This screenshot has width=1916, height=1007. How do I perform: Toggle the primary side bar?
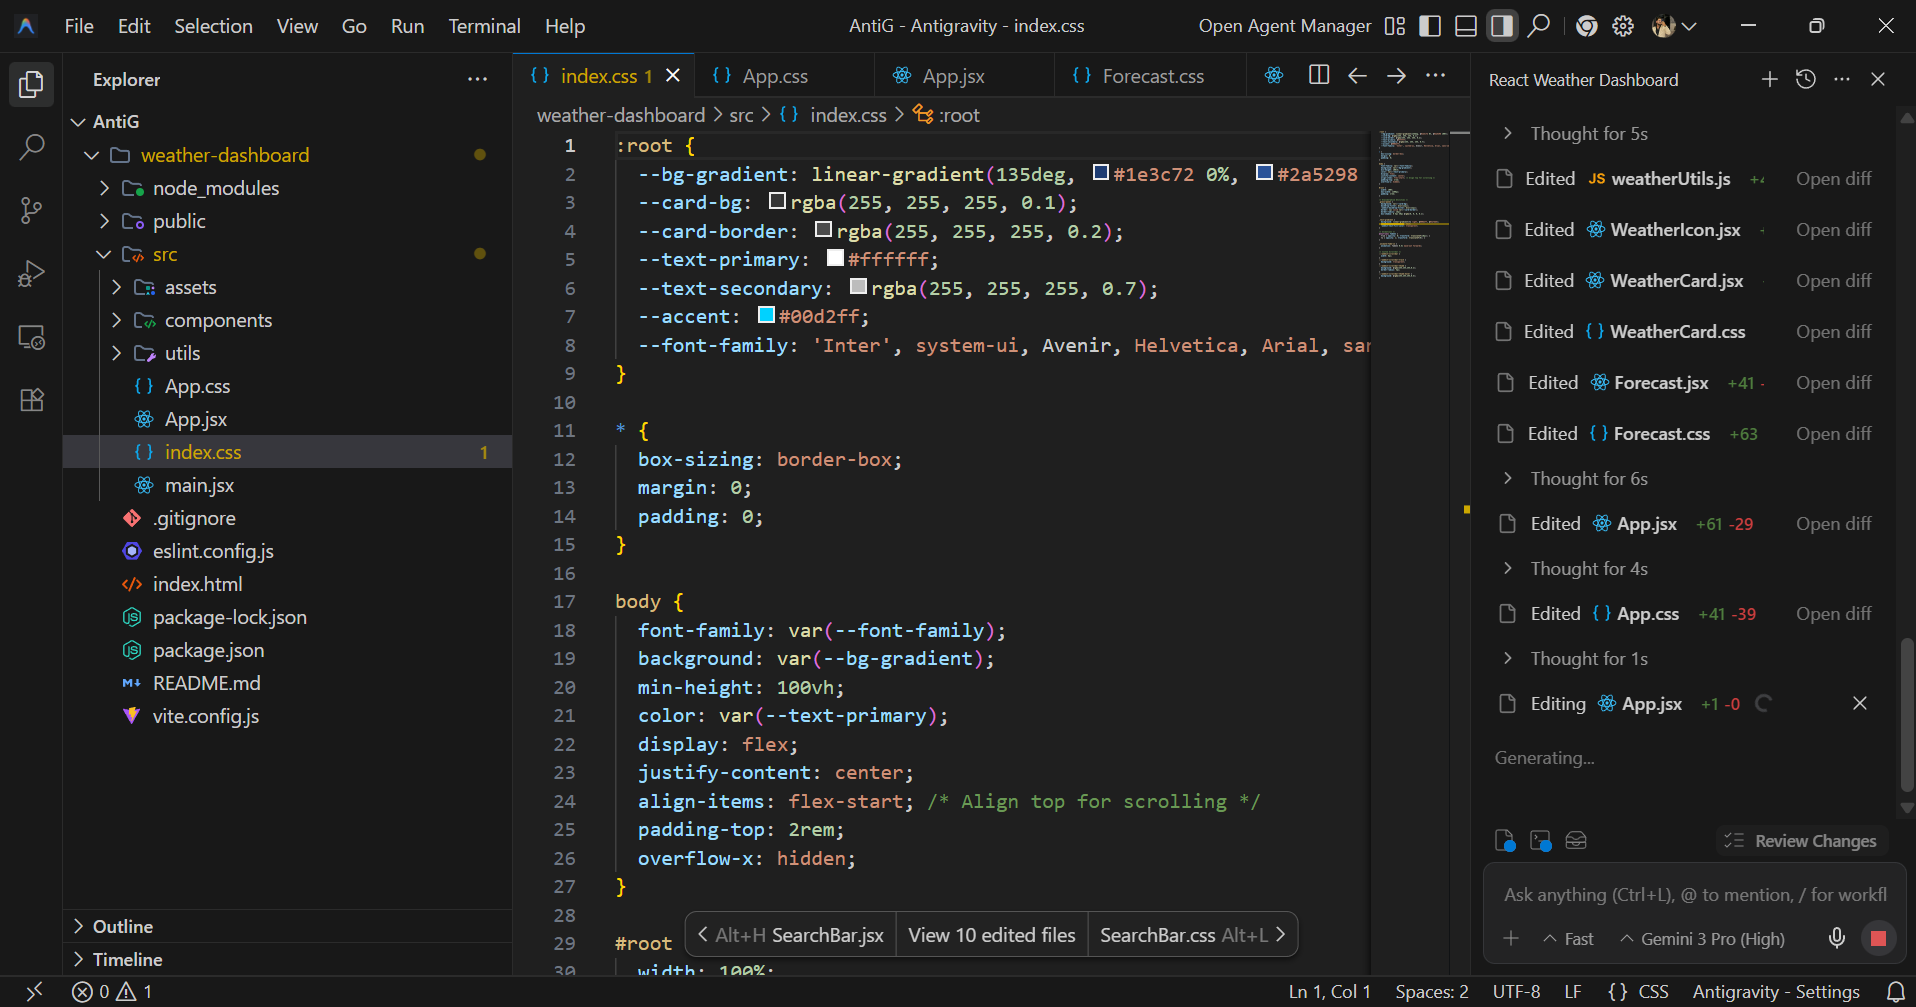[1430, 26]
